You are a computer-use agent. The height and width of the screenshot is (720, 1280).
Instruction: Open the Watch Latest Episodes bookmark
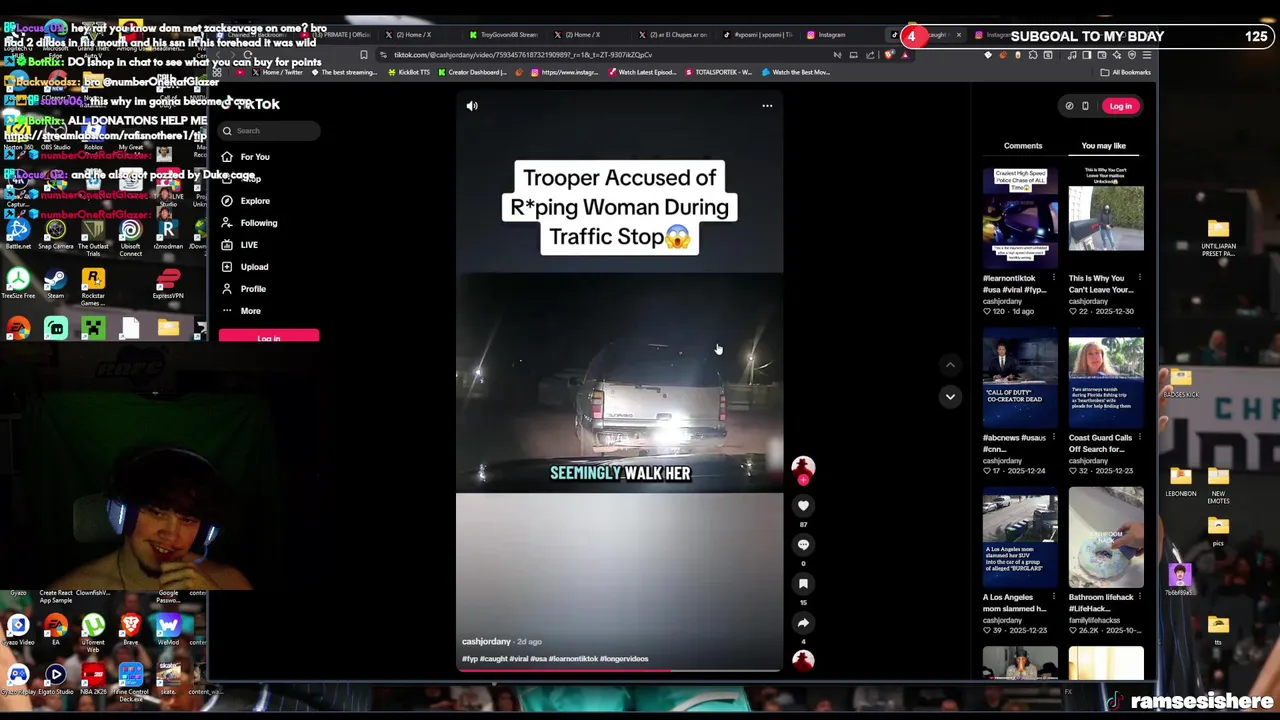(642, 72)
